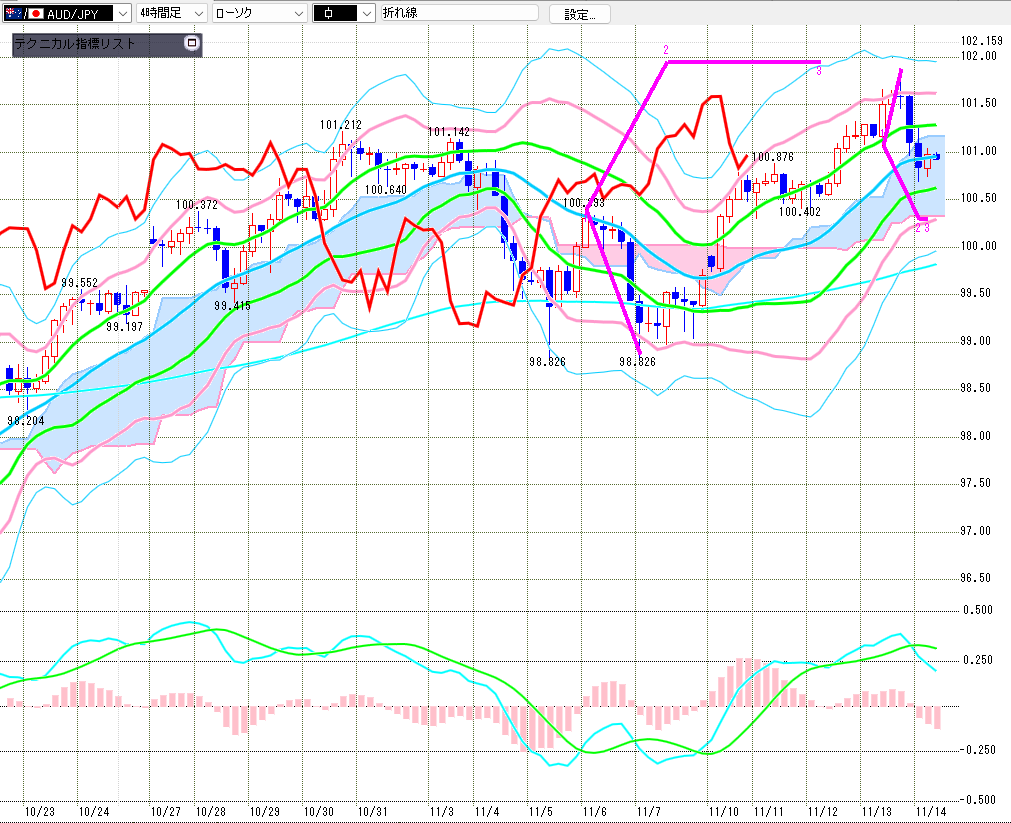
Task: Click the 101.212 high price label
Action: (340, 125)
